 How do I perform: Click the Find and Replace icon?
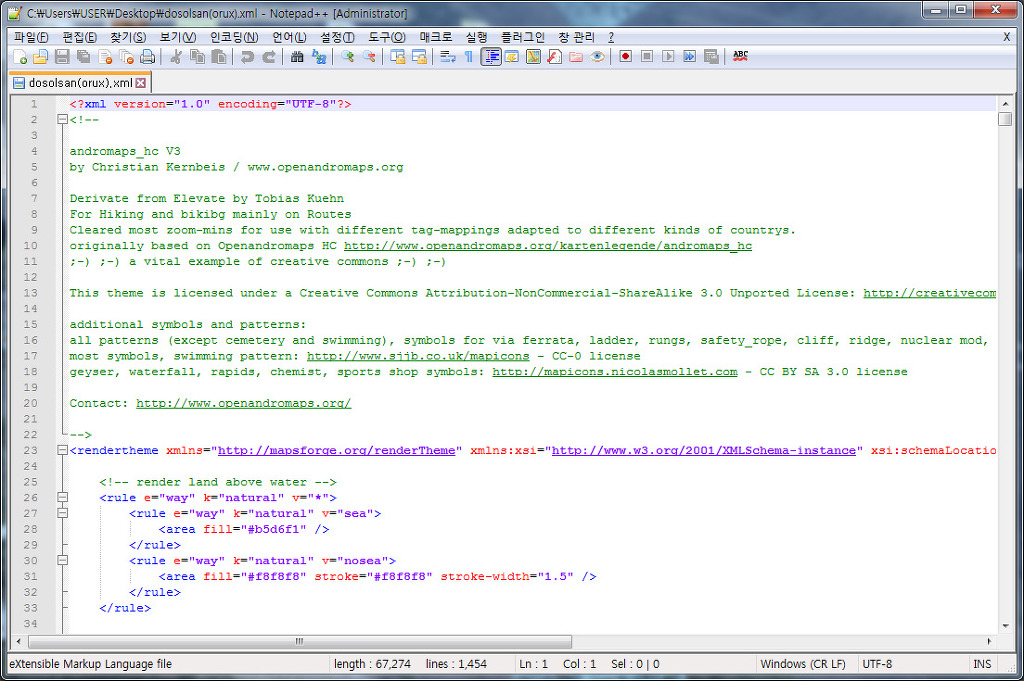(x=319, y=57)
